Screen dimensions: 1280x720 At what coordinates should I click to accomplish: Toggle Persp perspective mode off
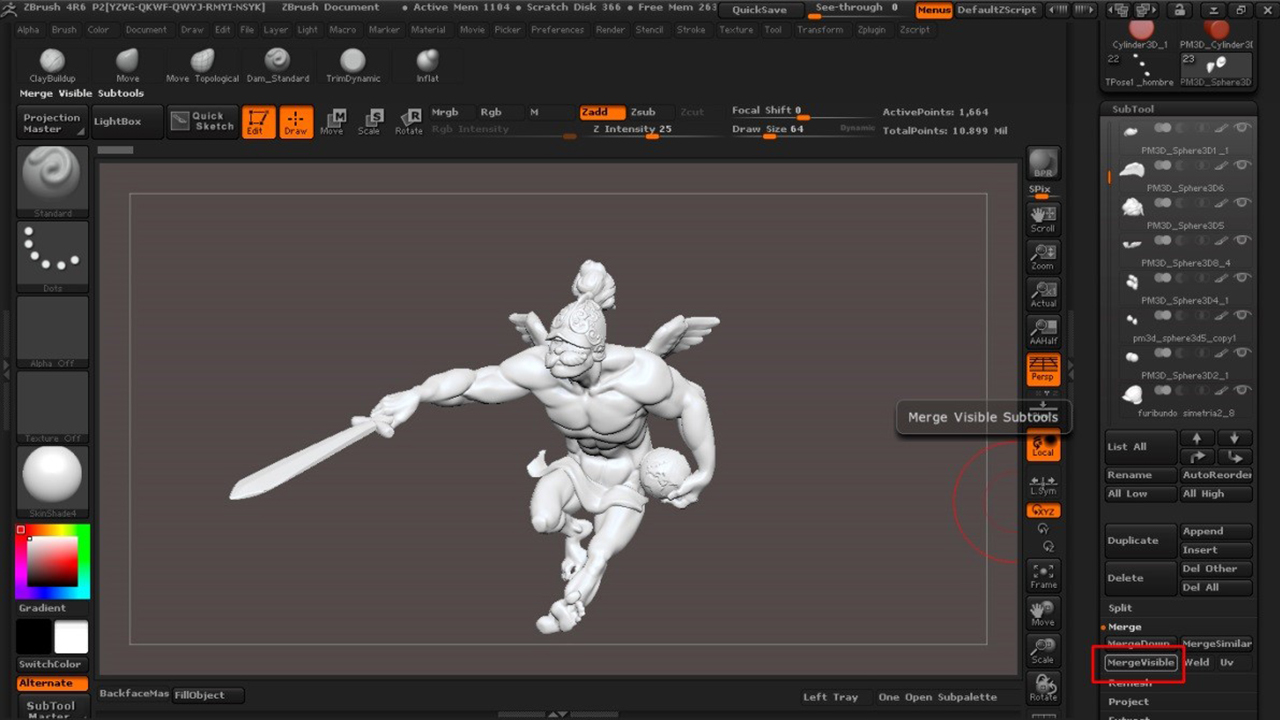click(1043, 369)
